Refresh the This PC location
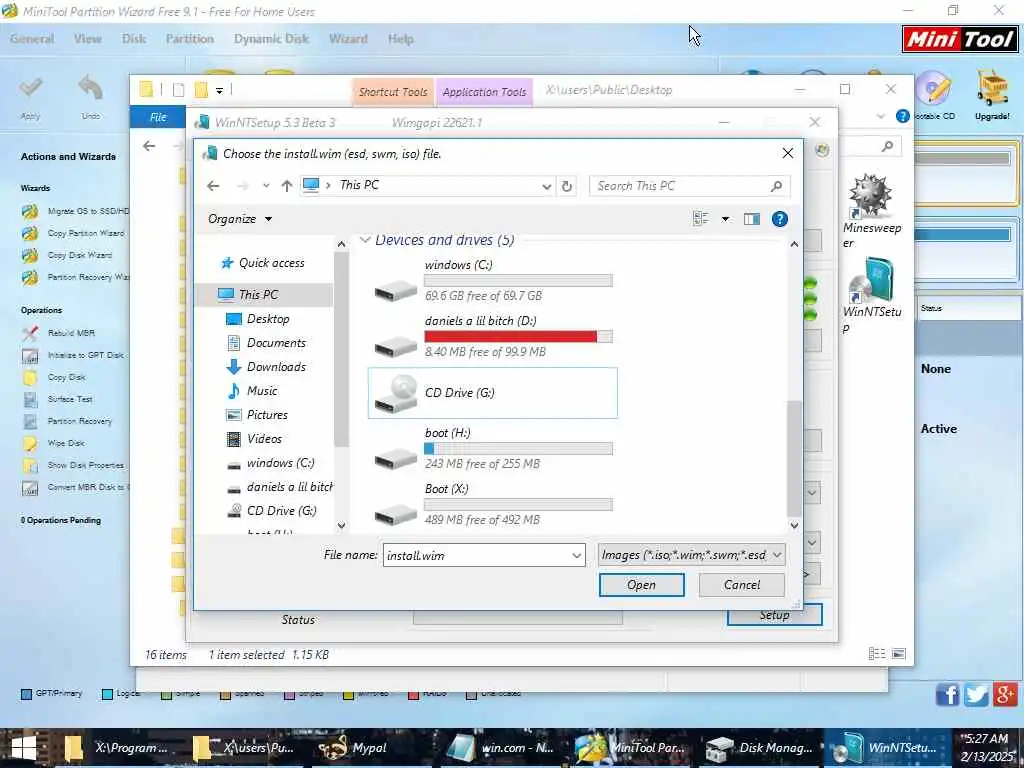 [x=567, y=186]
